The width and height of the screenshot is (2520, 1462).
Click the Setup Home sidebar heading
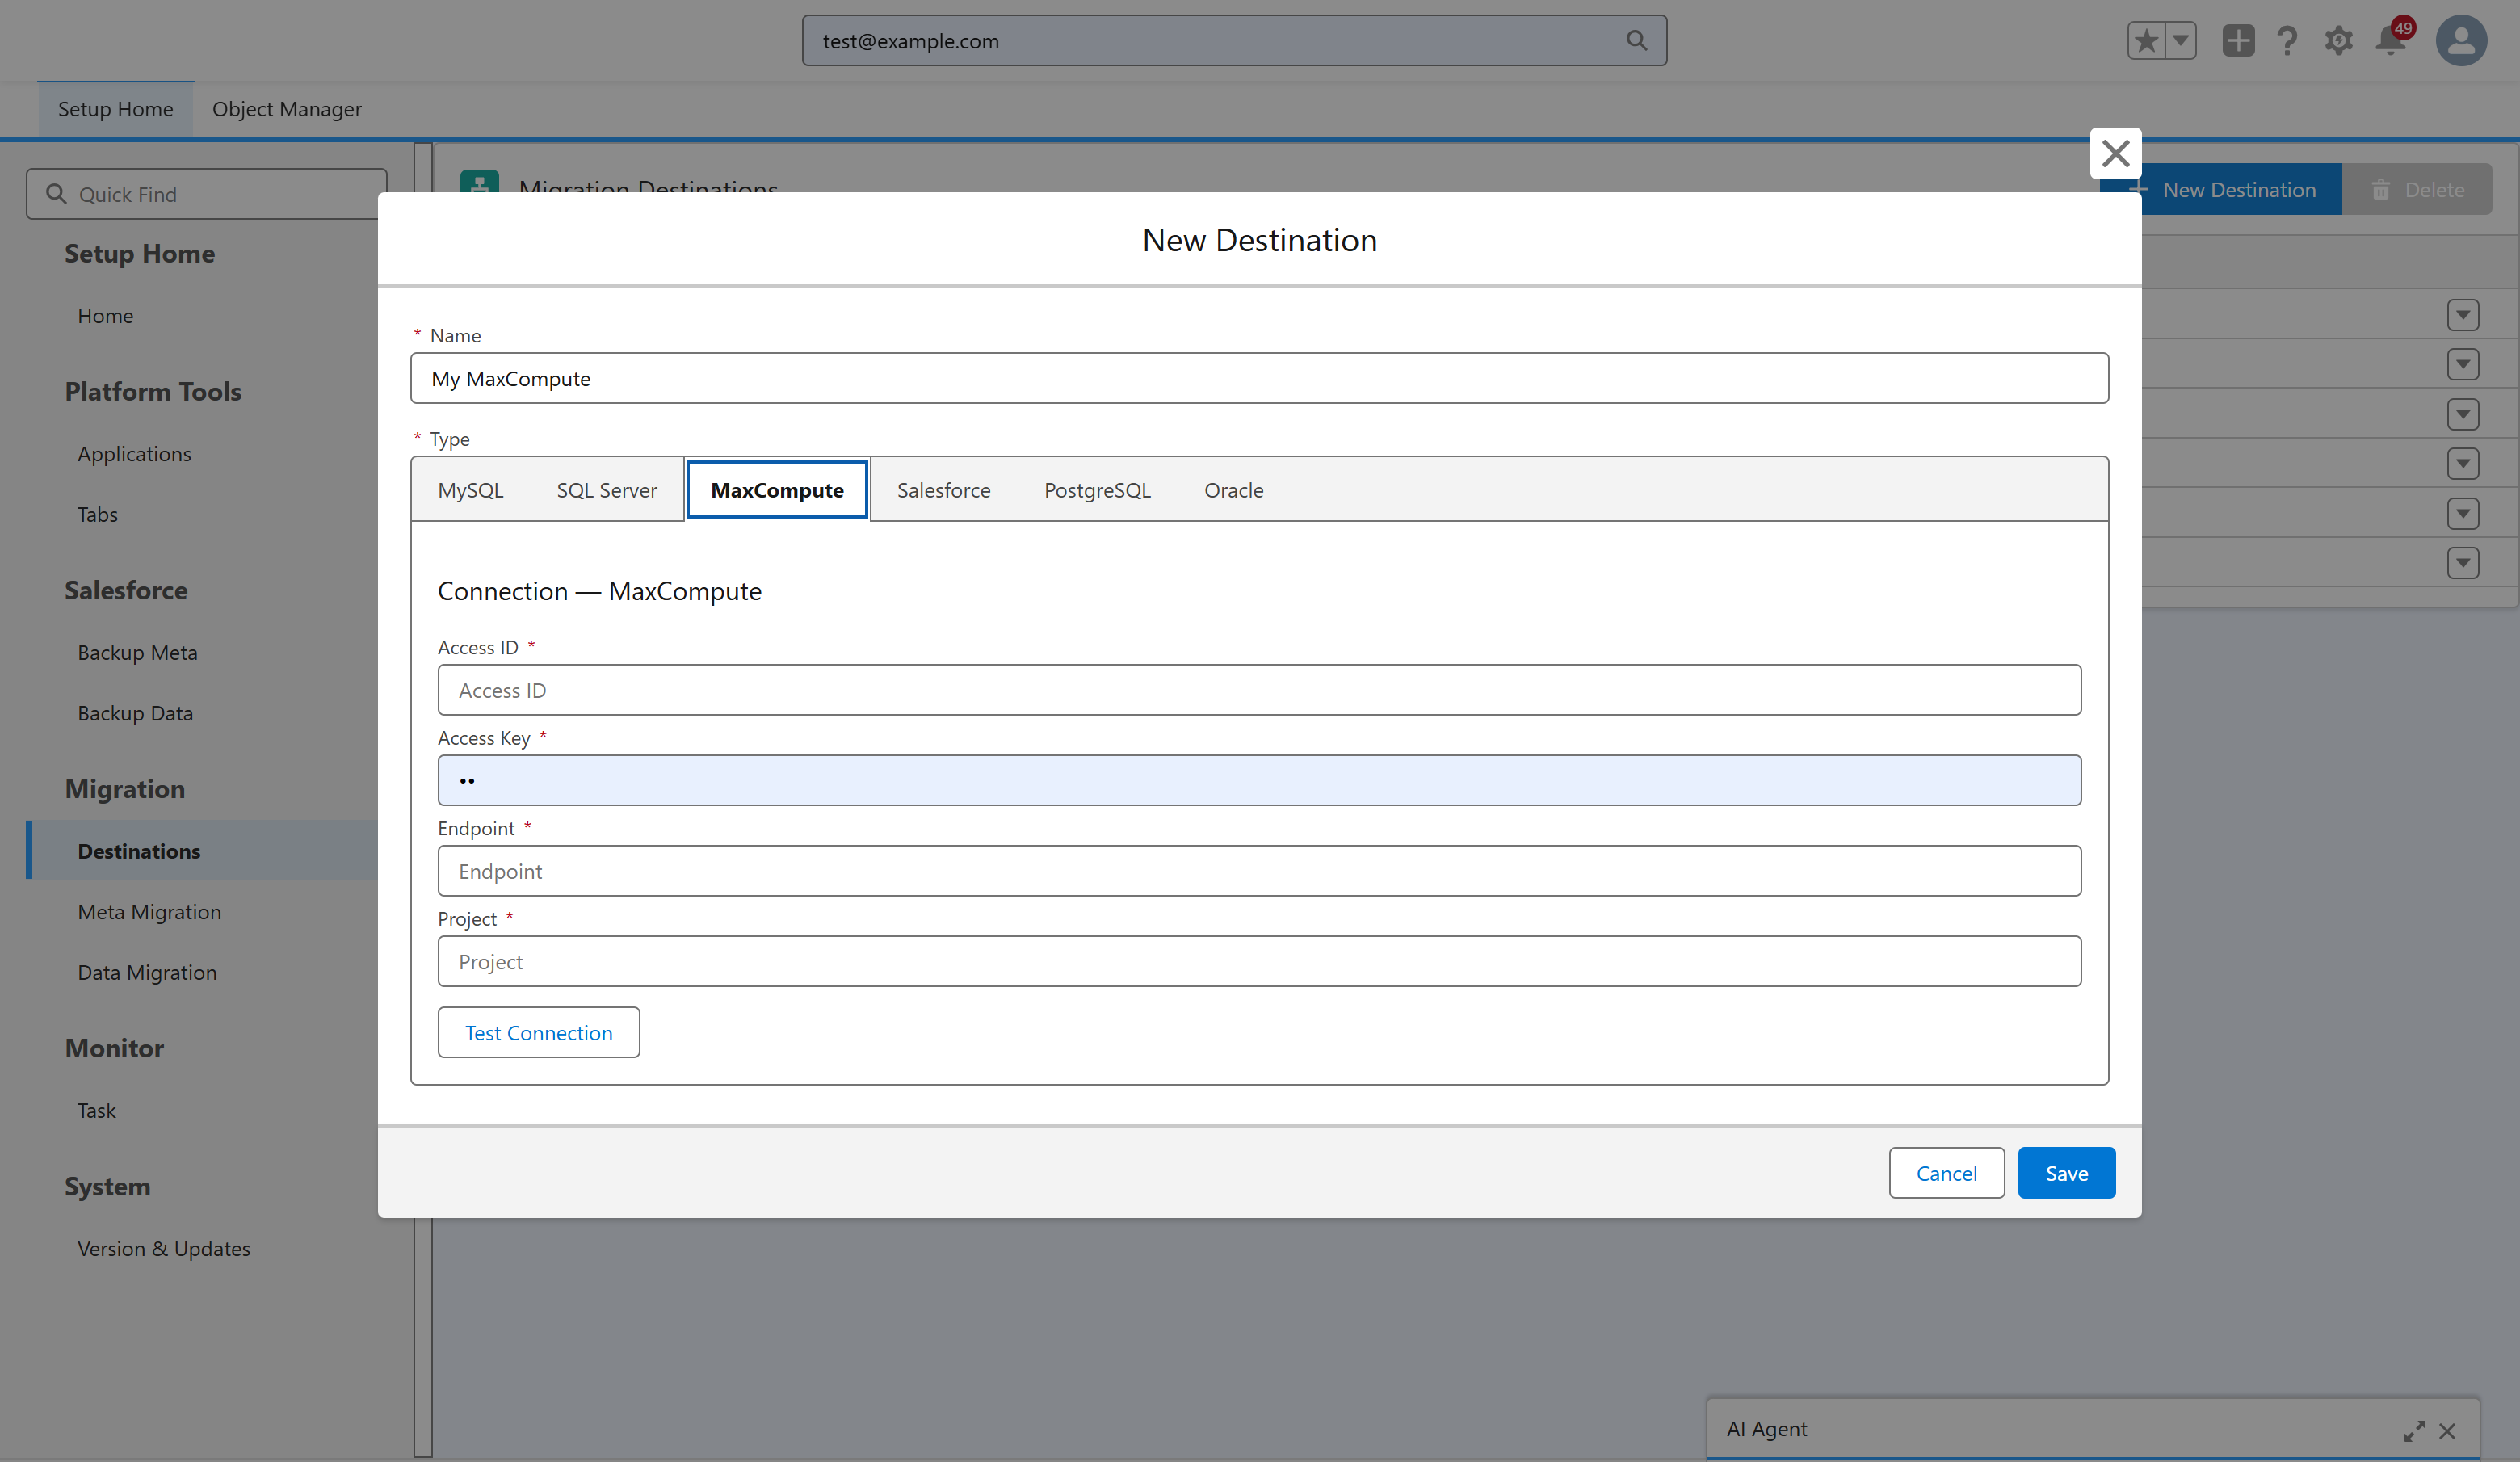(139, 253)
